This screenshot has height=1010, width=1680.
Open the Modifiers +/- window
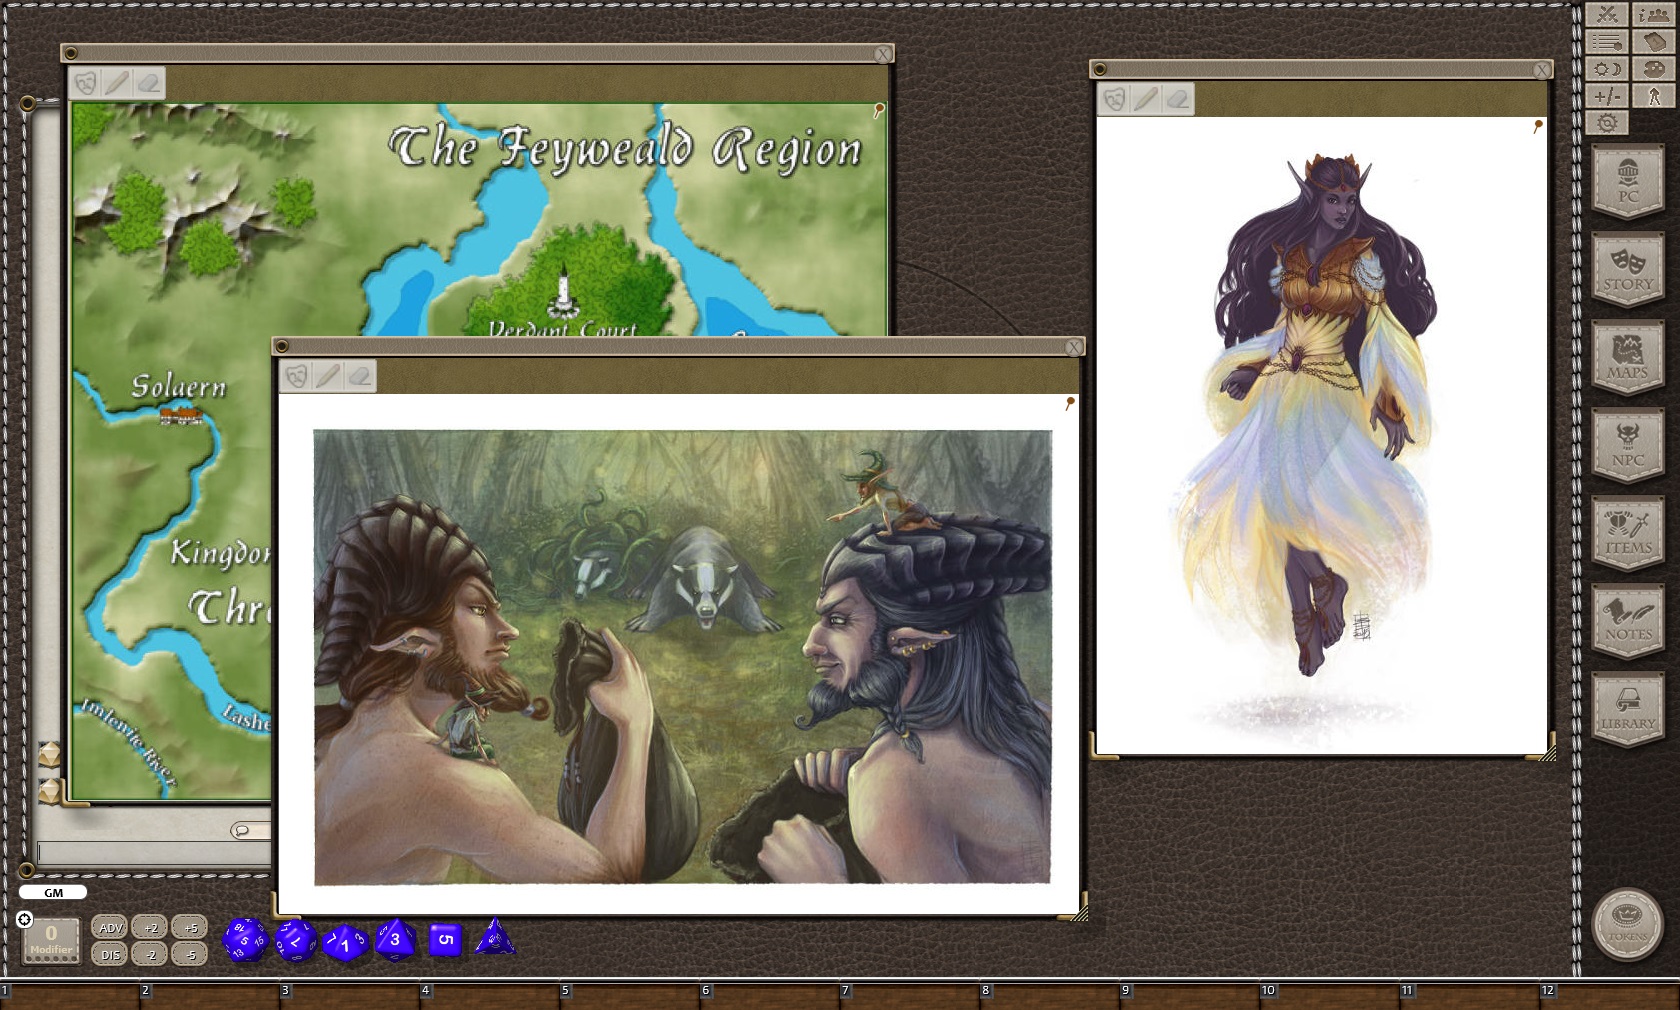[1607, 97]
